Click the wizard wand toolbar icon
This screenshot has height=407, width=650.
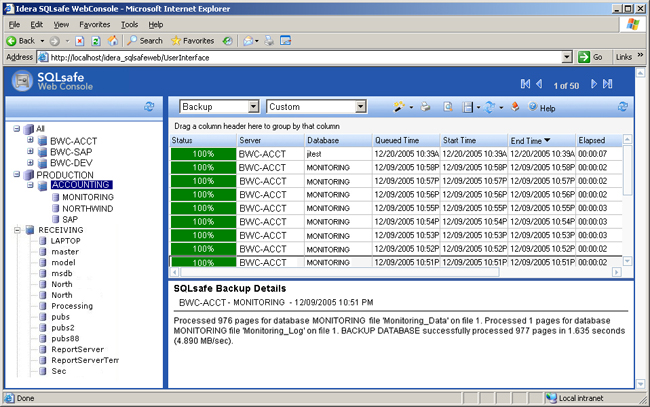pos(399,107)
